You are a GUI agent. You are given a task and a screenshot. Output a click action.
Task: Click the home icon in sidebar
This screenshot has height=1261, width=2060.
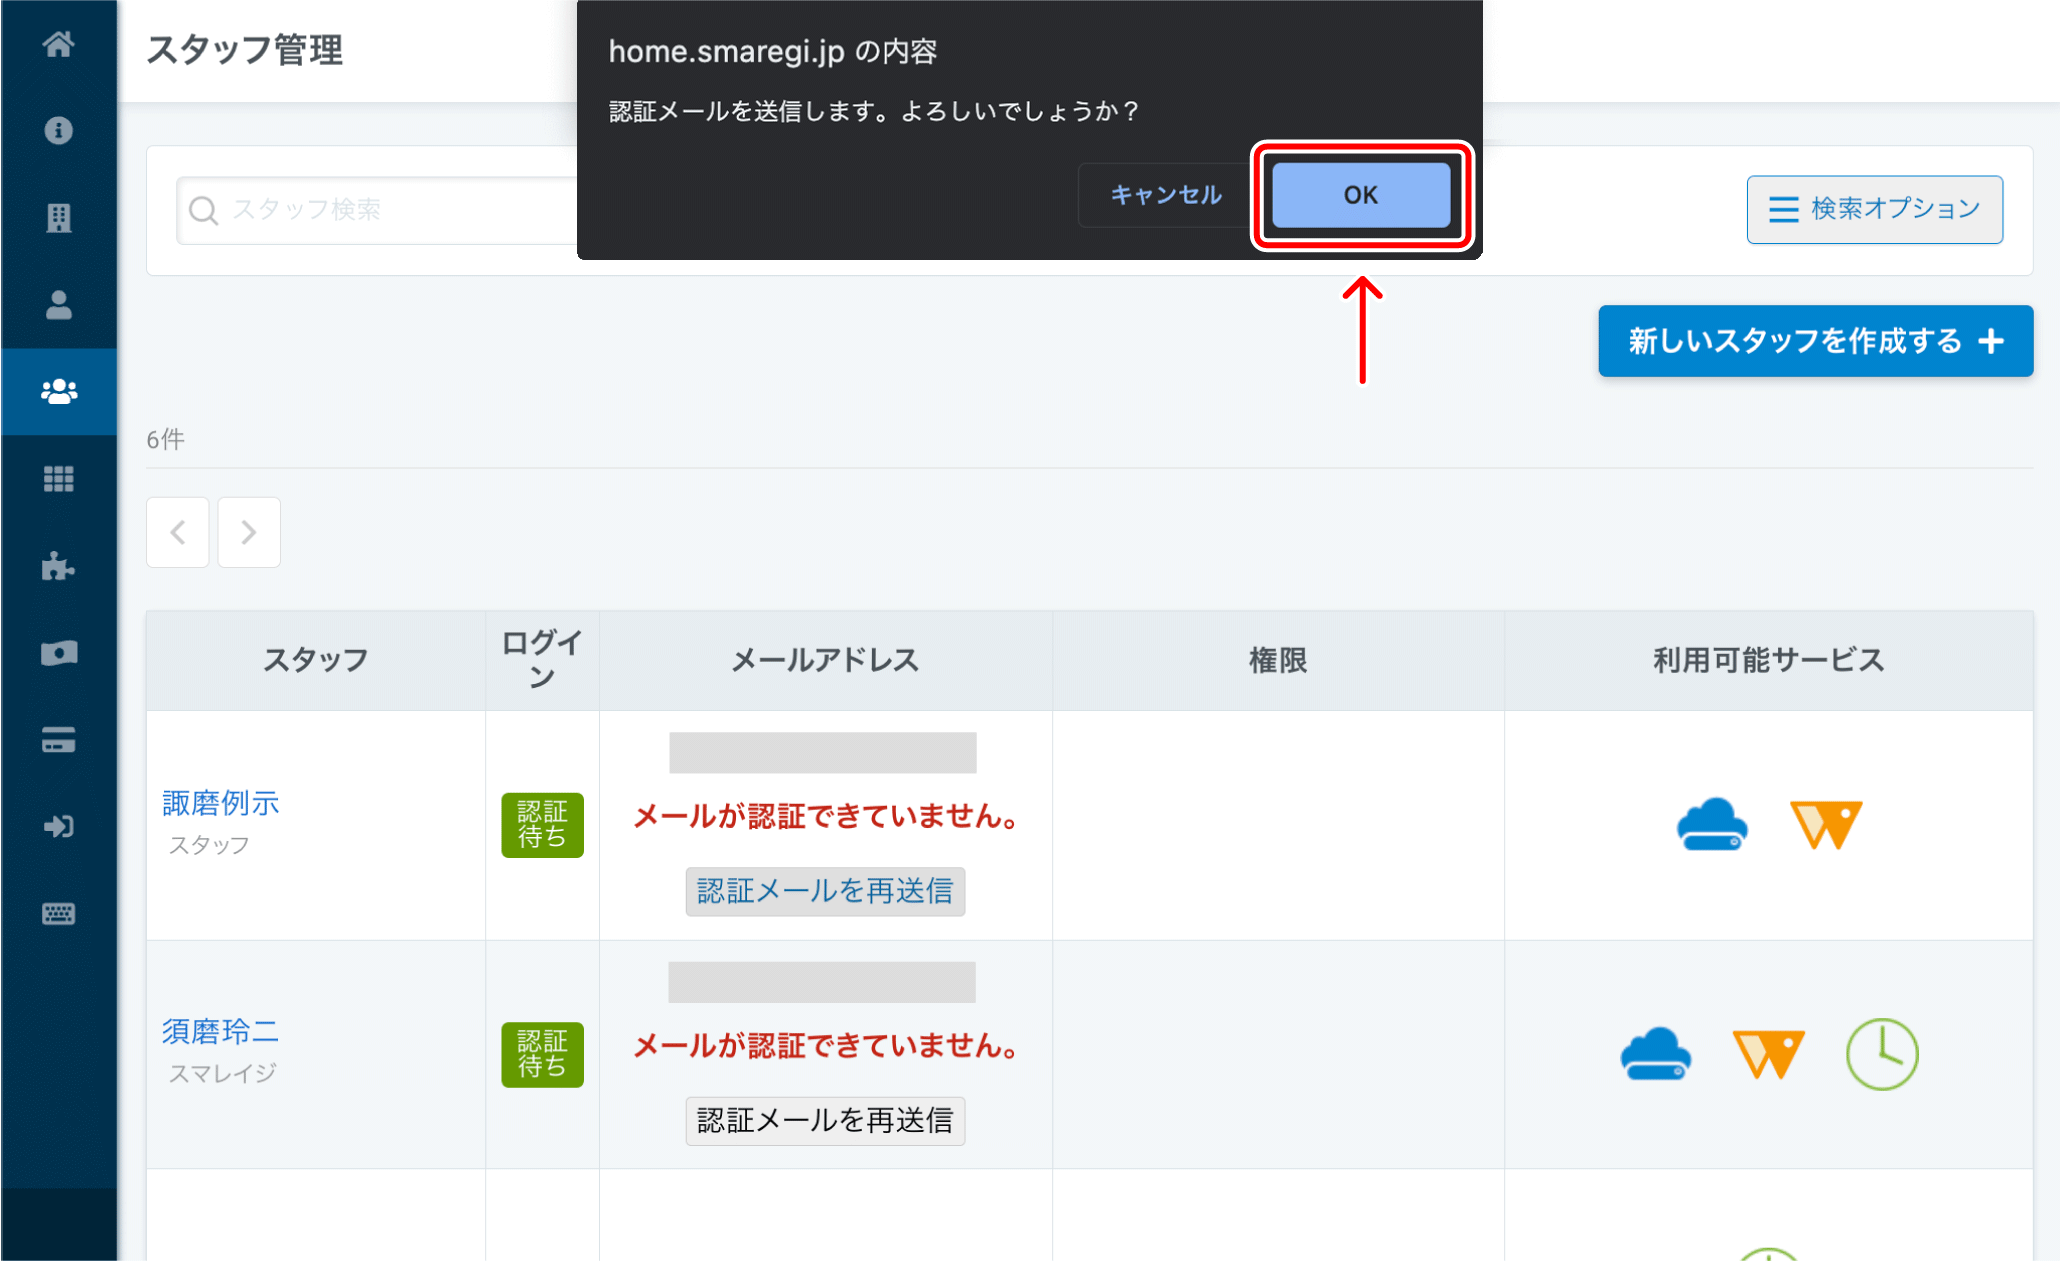click(58, 44)
